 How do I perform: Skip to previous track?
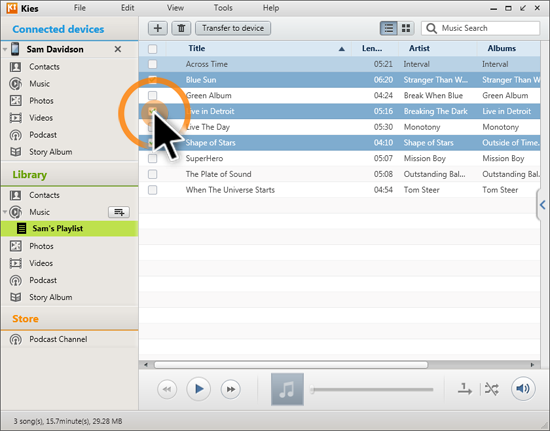coord(167,389)
